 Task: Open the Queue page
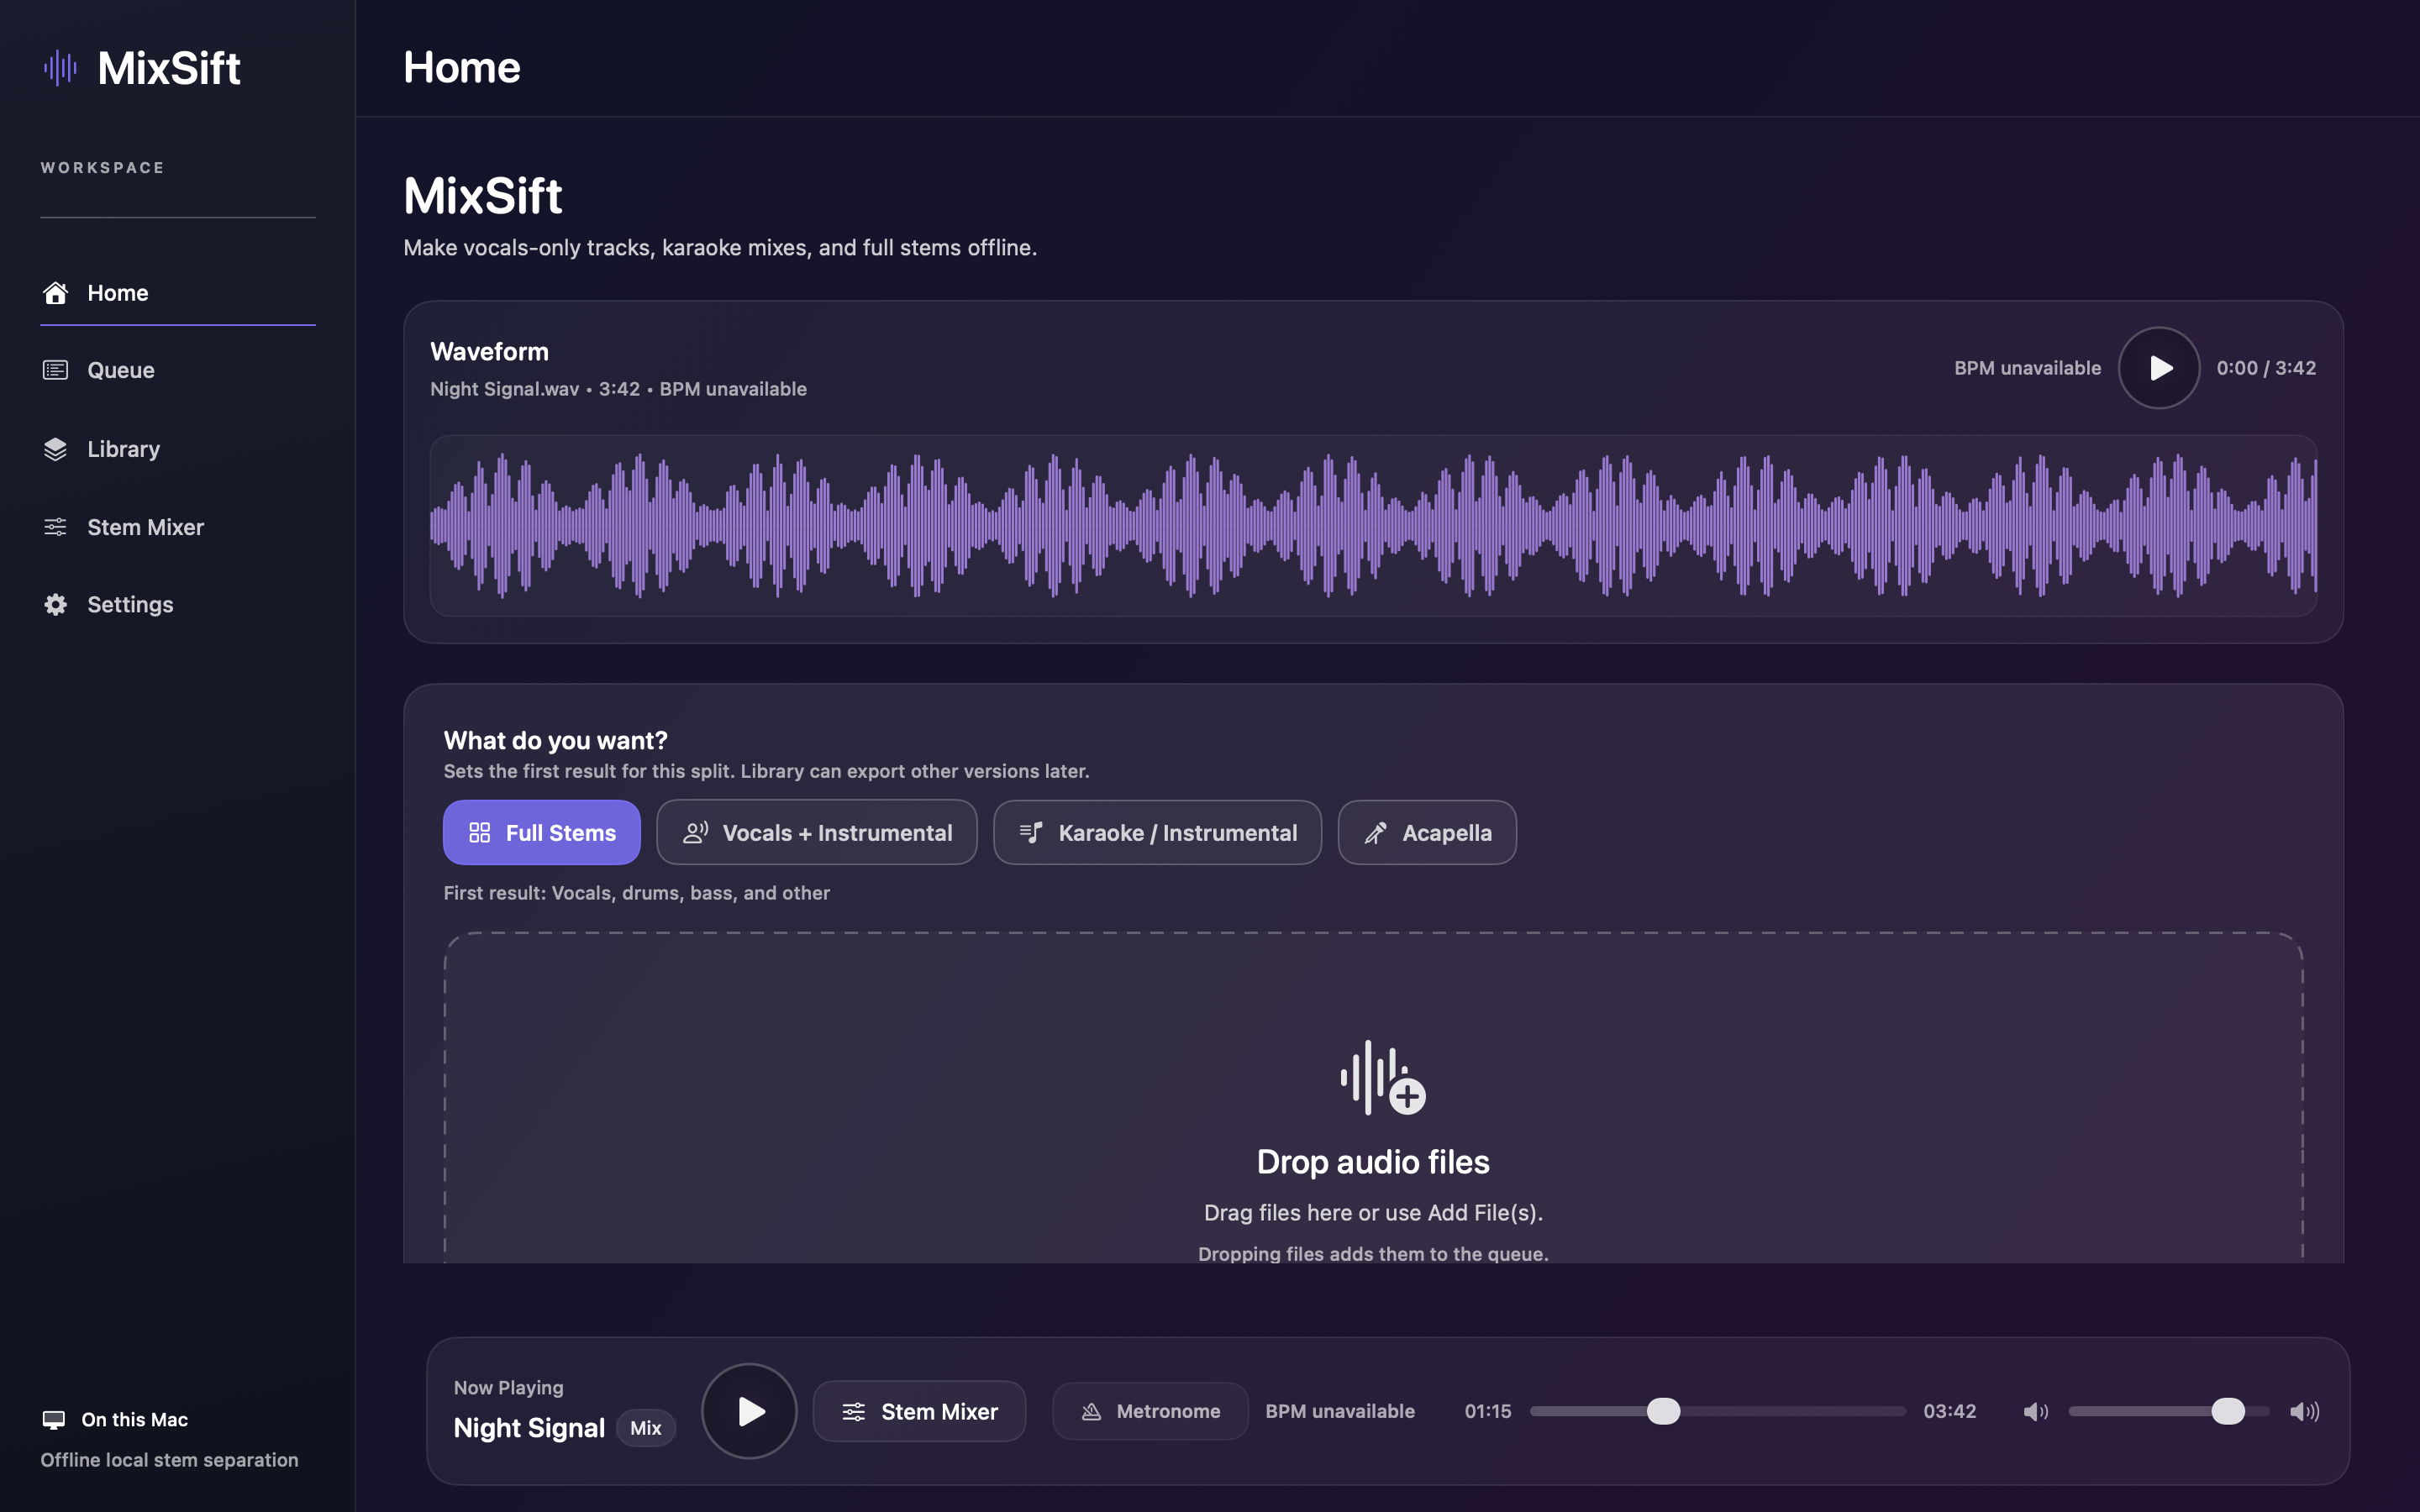click(x=178, y=370)
